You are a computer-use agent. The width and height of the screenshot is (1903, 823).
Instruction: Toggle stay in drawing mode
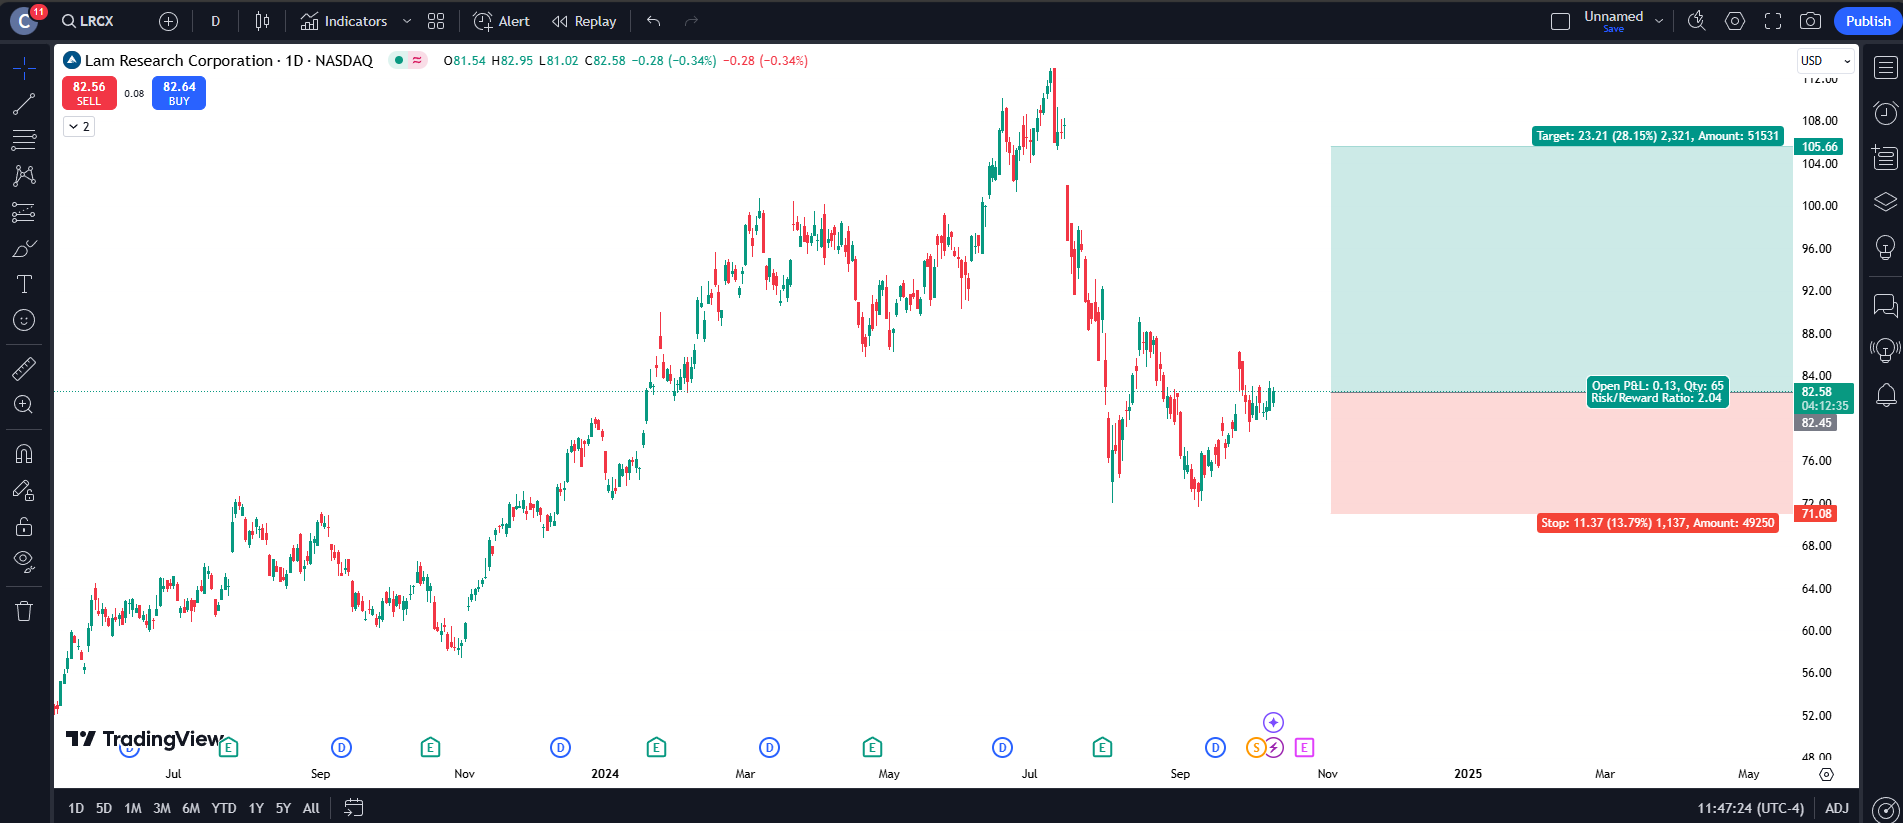(x=24, y=490)
